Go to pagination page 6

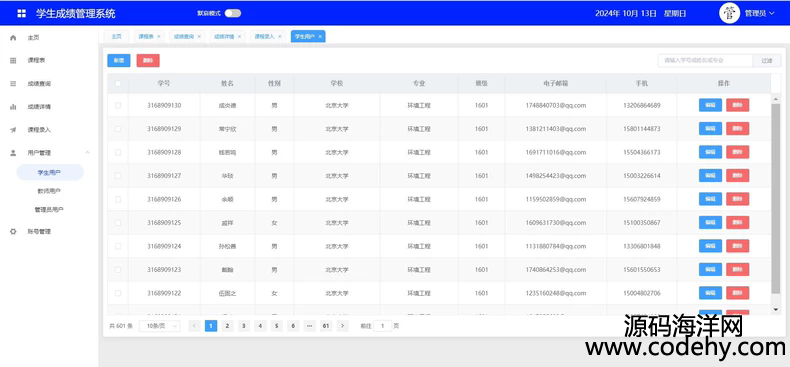293,326
